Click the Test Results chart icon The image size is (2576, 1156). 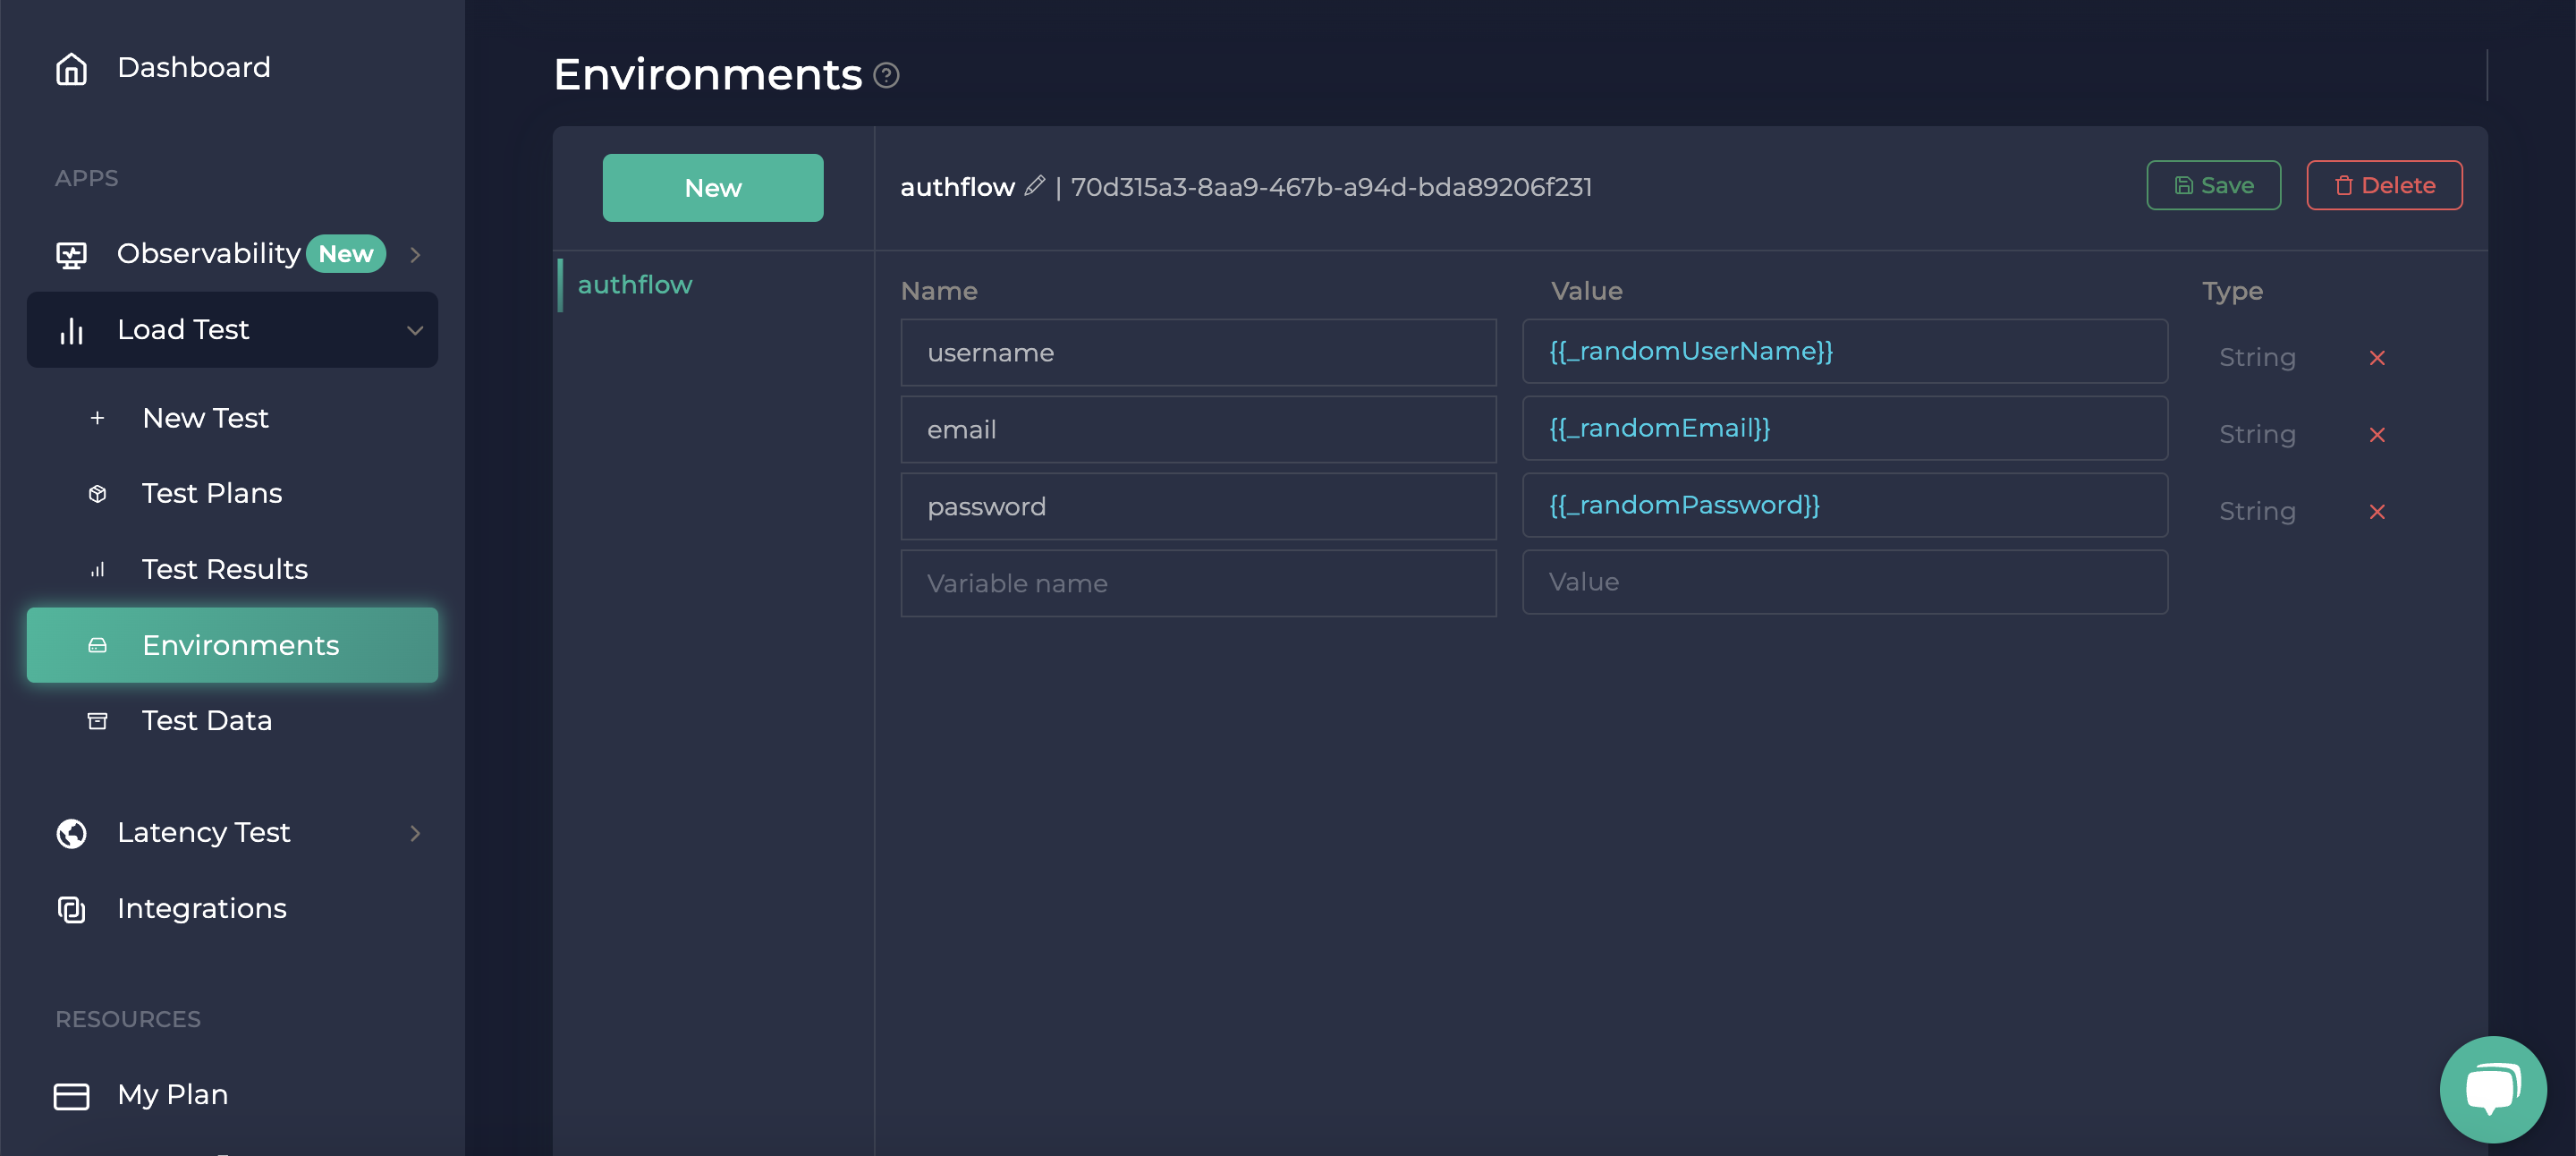click(97, 569)
